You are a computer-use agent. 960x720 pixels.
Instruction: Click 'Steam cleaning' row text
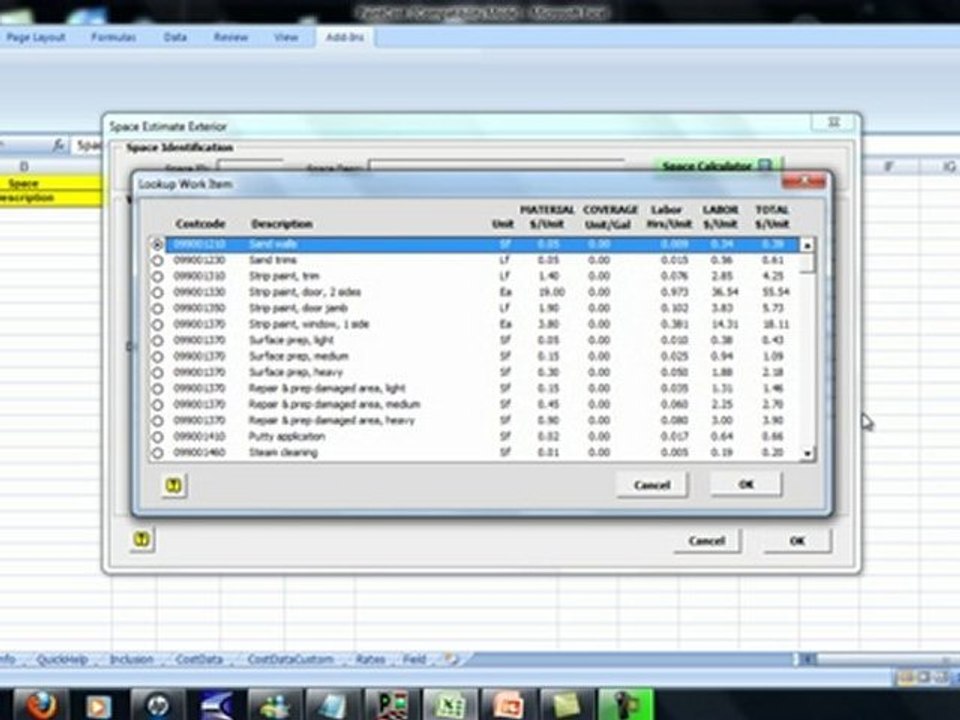(x=283, y=452)
